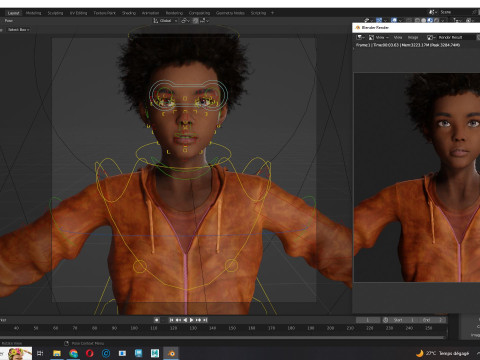
Task: Open the UV Editing workspace tab
Action: coord(78,13)
